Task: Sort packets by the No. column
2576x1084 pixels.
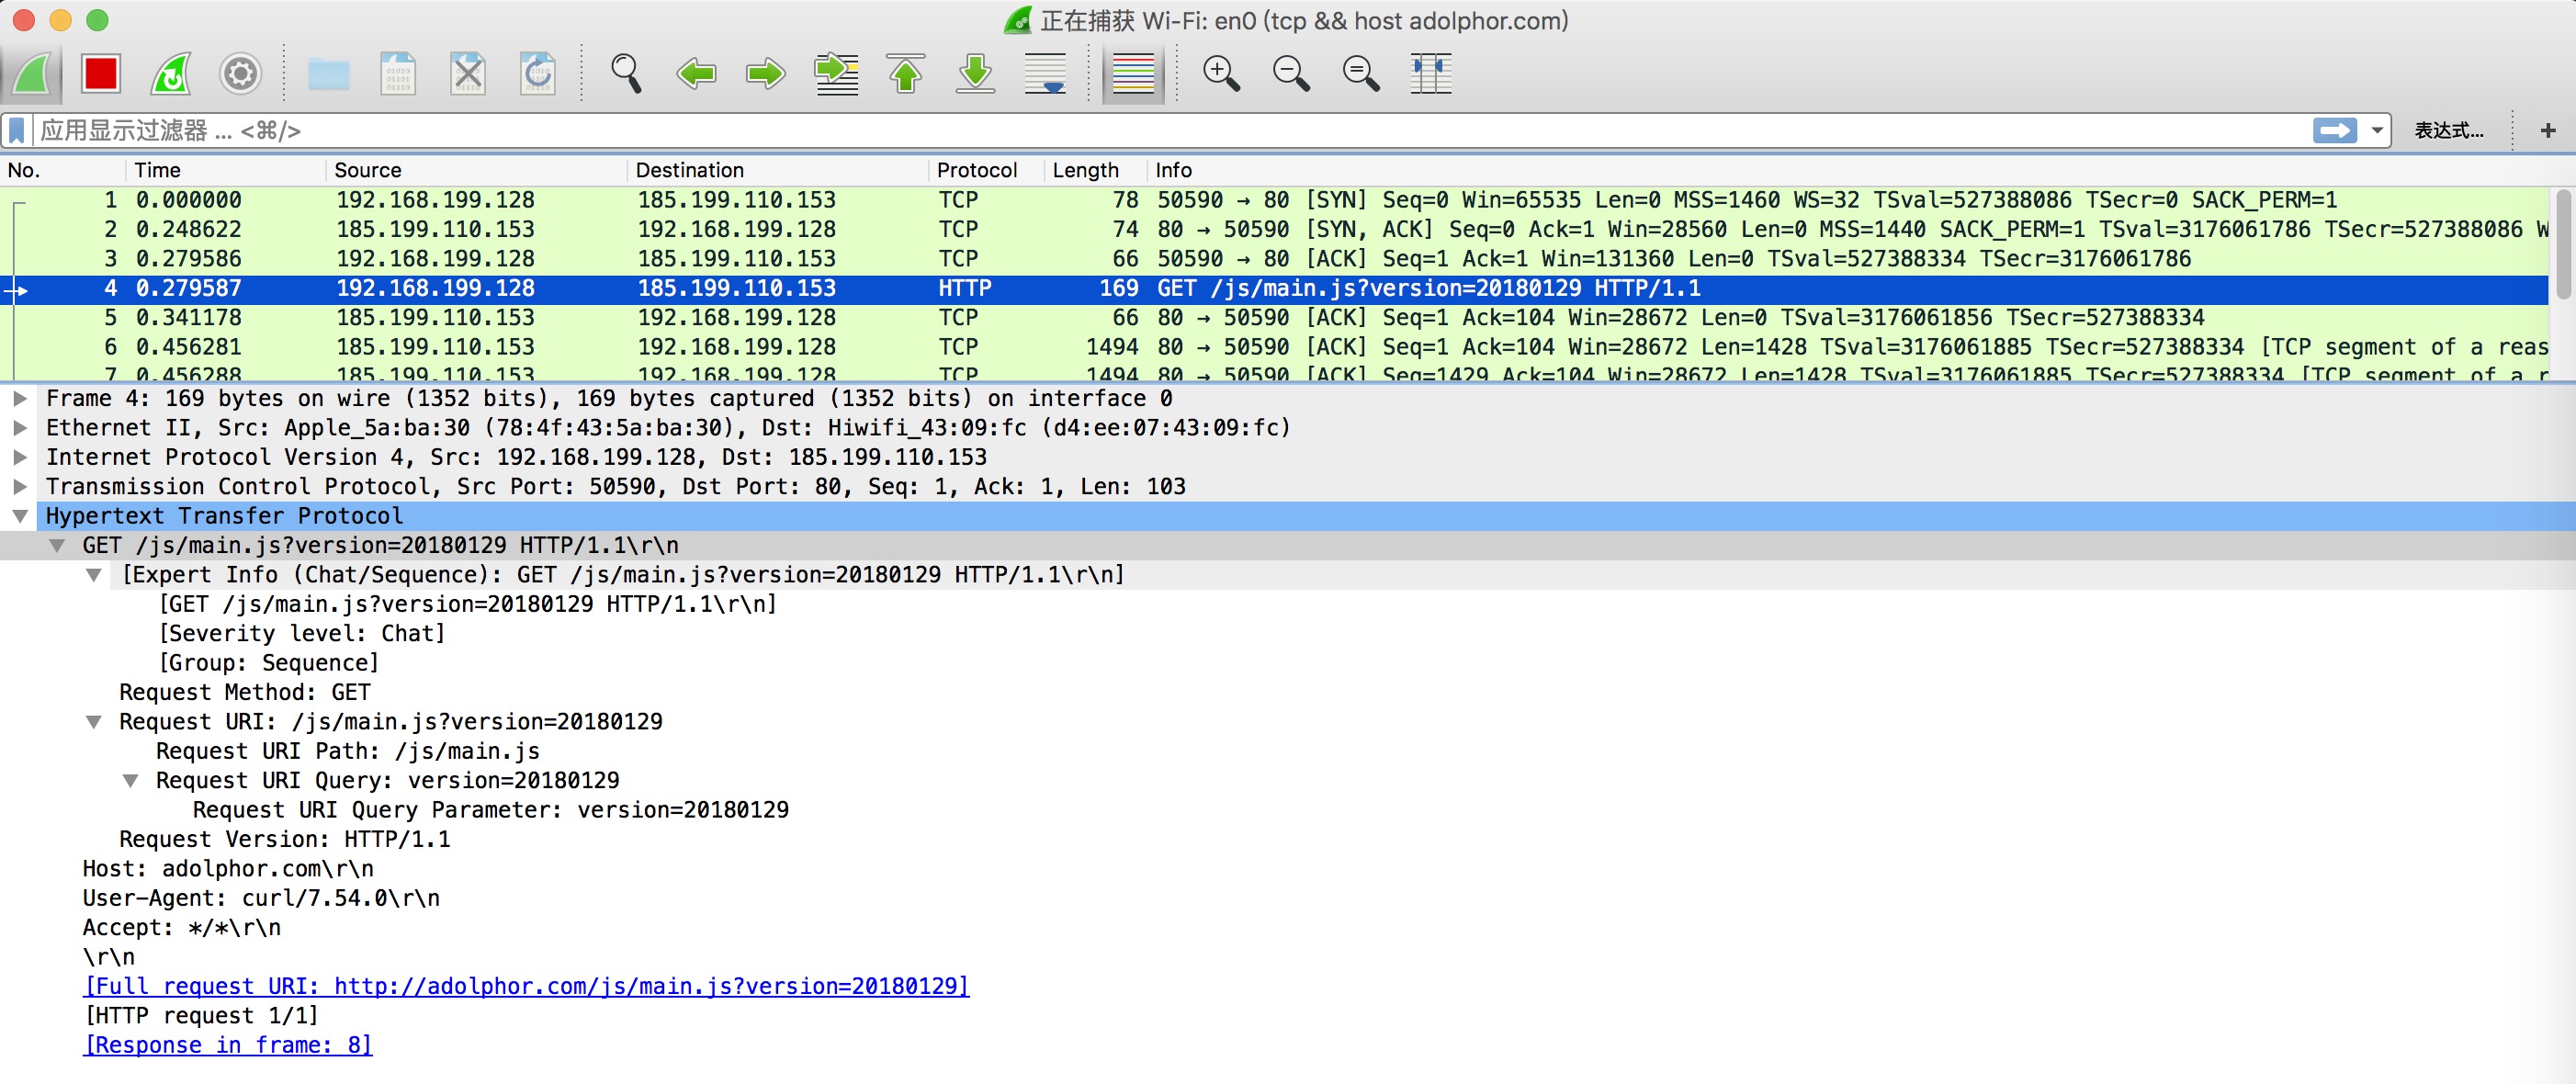Action: click(62, 170)
